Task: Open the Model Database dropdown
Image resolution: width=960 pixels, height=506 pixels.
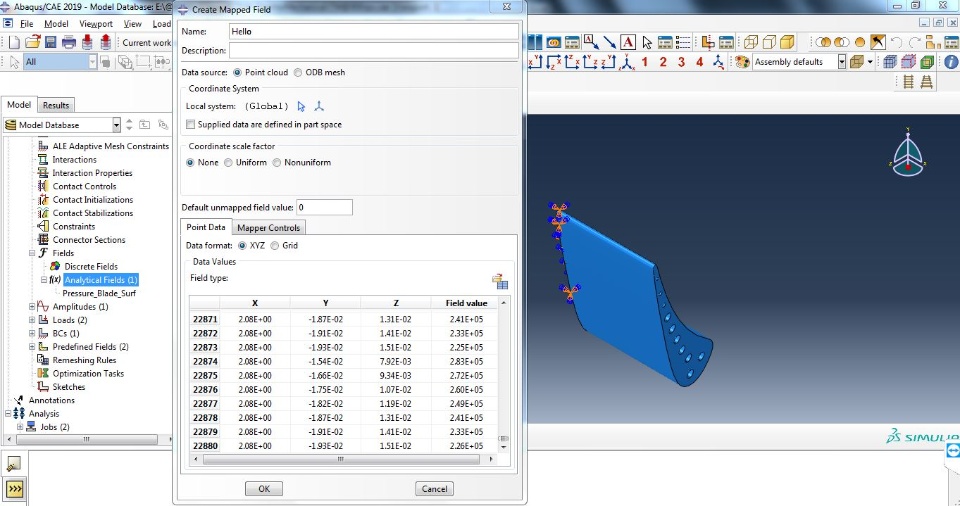Action: 116,125
